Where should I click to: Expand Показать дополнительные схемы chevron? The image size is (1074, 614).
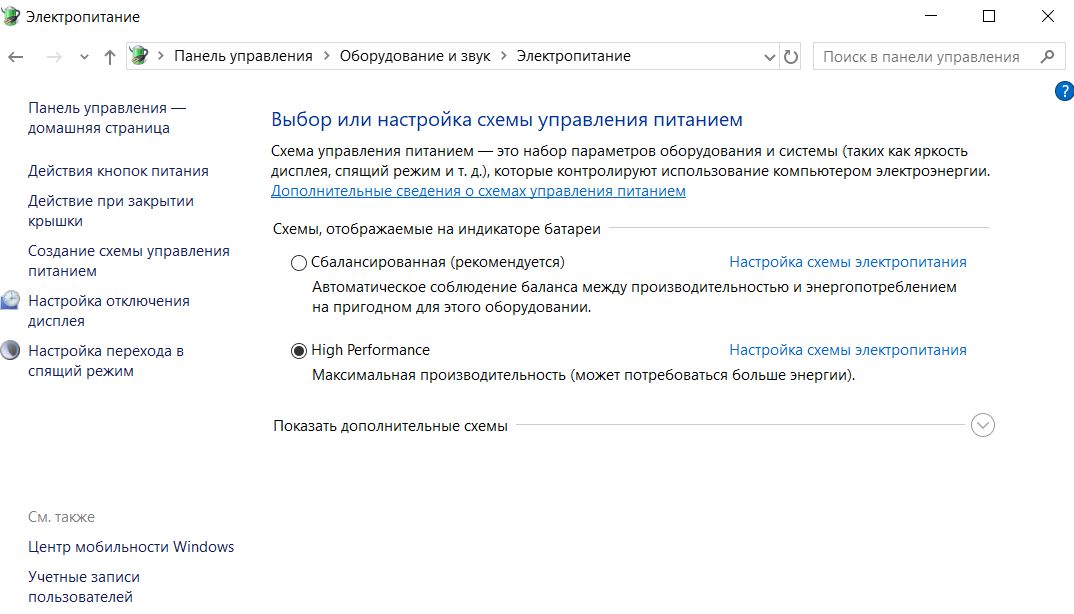[x=983, y=425]
